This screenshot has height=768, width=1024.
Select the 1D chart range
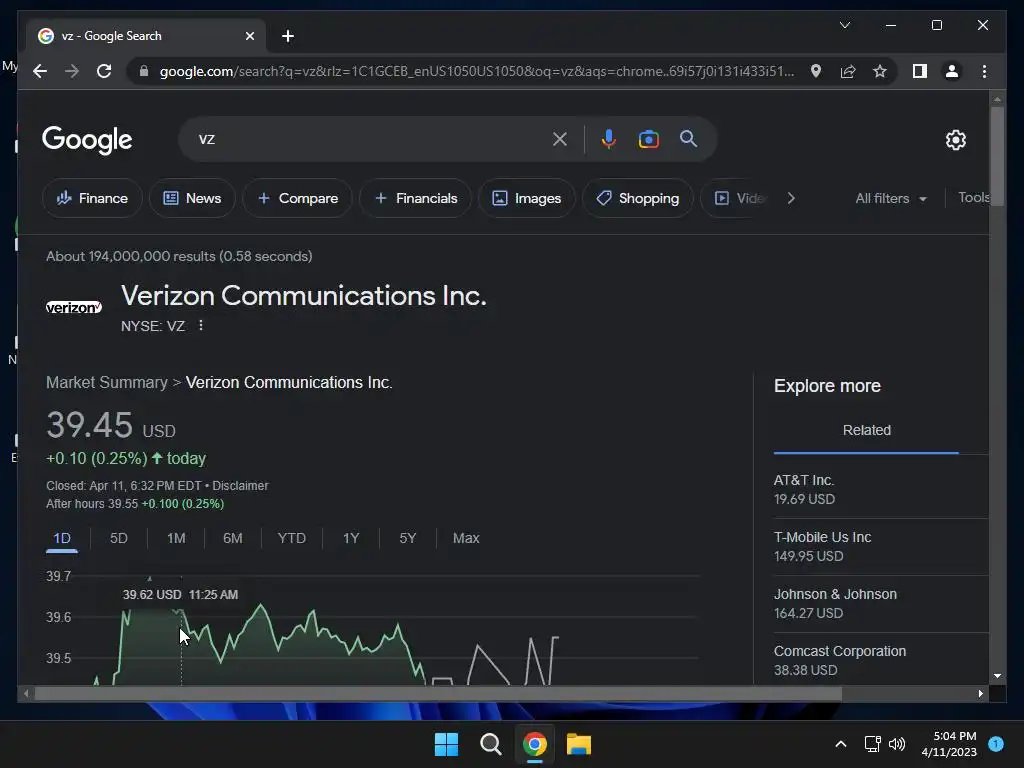coord(62,538)
